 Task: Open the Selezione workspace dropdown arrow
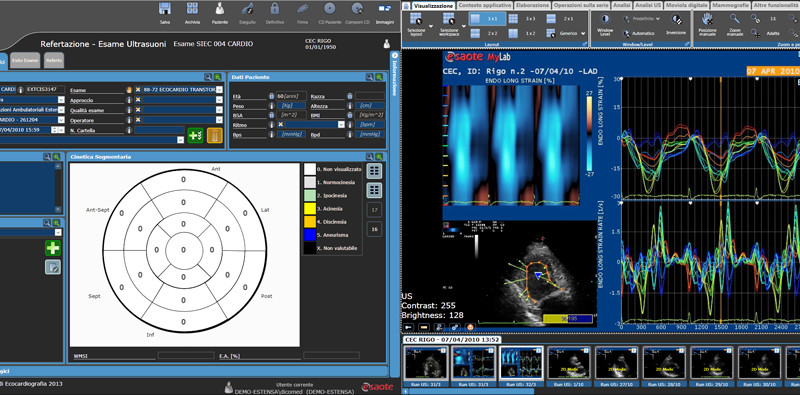pos(464,26)
